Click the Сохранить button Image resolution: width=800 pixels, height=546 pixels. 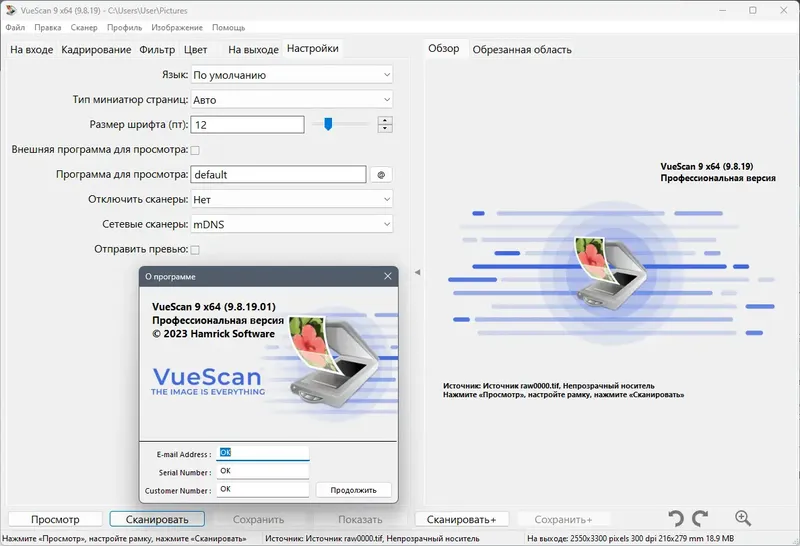[258, 519]
